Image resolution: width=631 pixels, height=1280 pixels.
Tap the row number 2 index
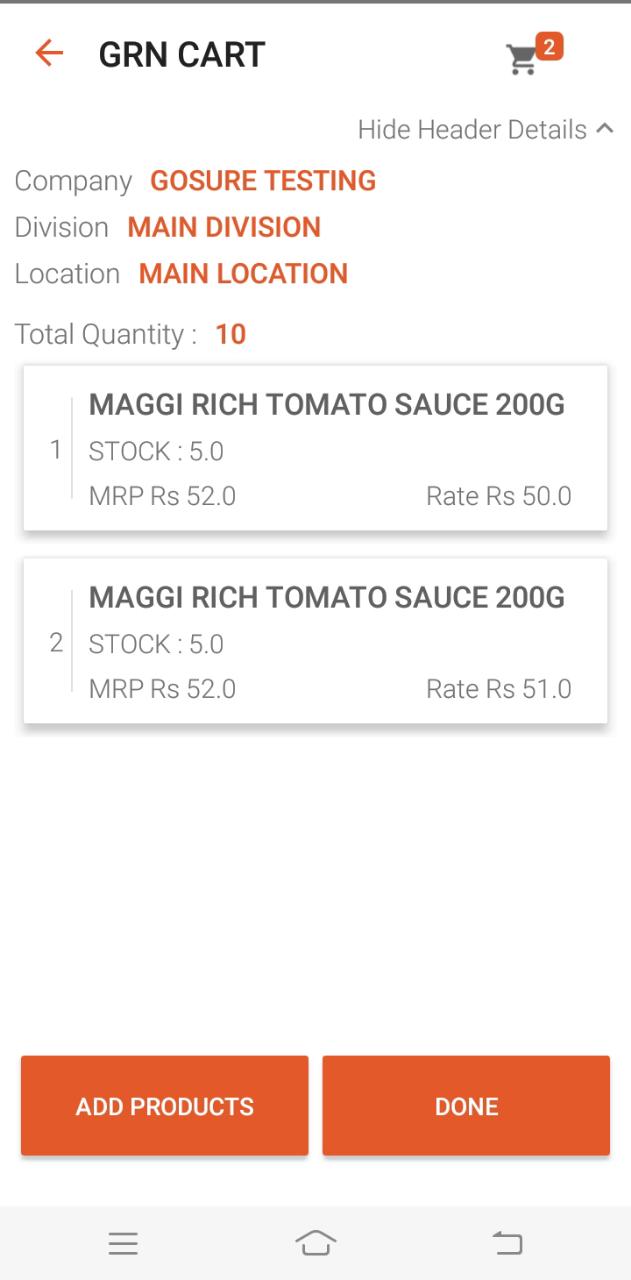tap(56, 643)
